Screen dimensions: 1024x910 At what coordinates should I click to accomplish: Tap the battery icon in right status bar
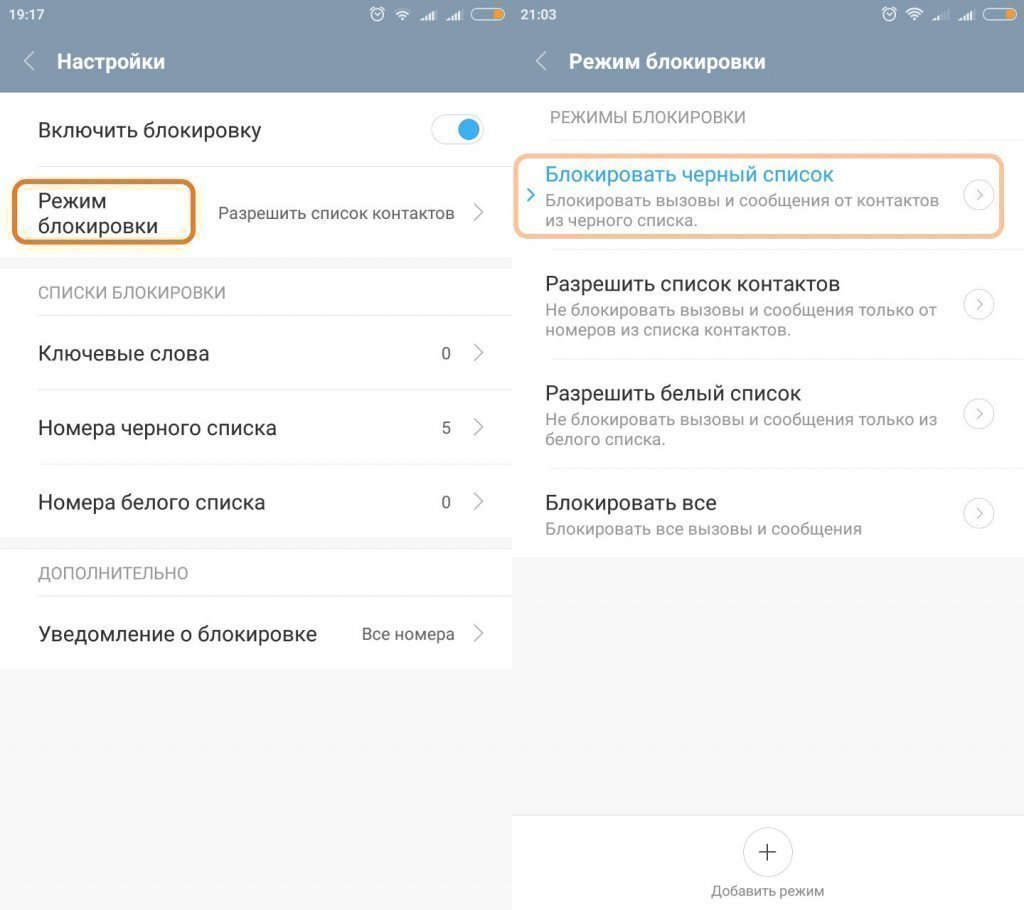click(1000, 14)
